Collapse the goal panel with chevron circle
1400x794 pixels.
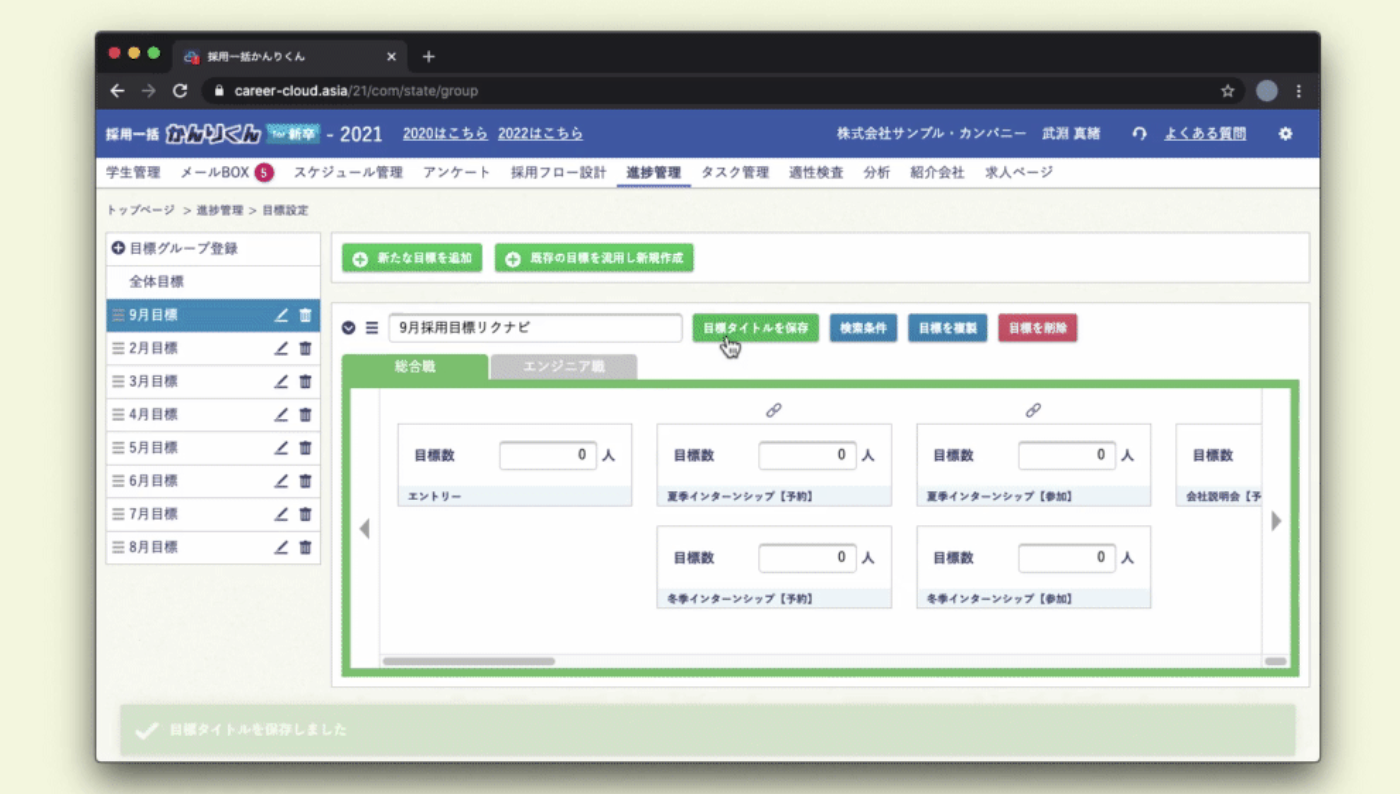(x=349, y=327)
